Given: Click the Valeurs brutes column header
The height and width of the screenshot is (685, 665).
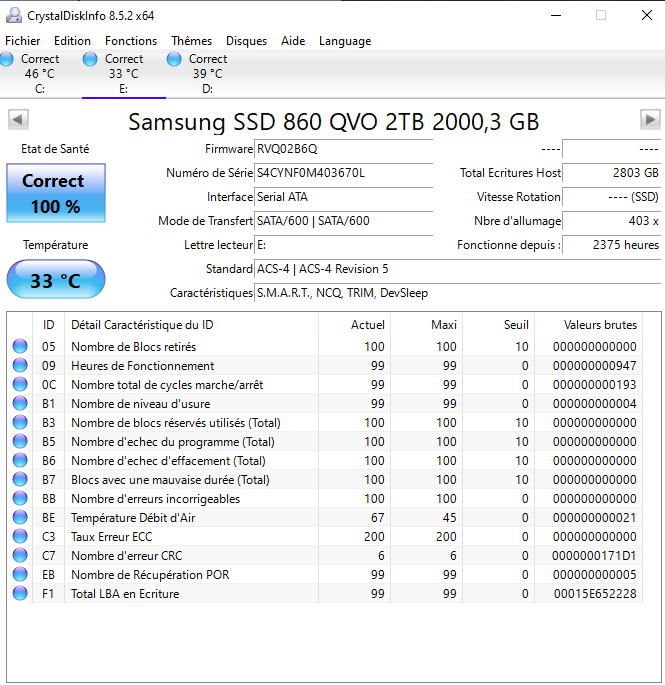Looking at the screenshot, I should pyautogui.click(x=589, y=325).
